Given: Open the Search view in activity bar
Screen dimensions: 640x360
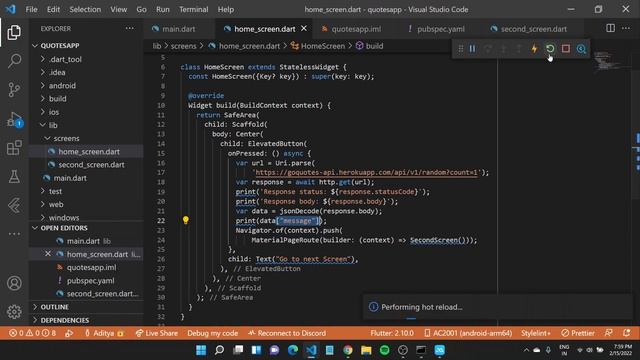Looking at the screenshot, I should (14, 61).
